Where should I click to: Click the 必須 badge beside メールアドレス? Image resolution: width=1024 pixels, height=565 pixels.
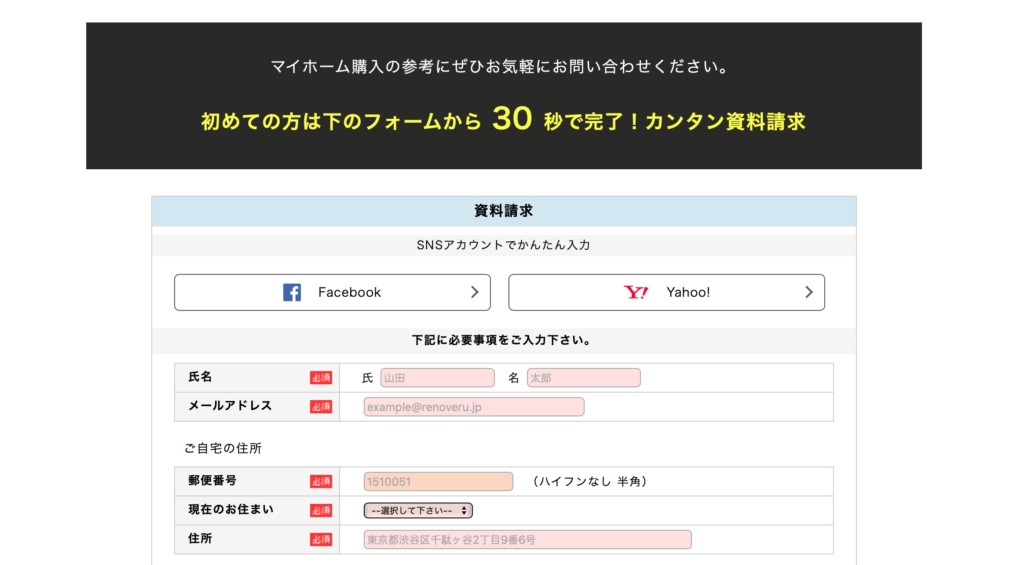tap(321, 407)
